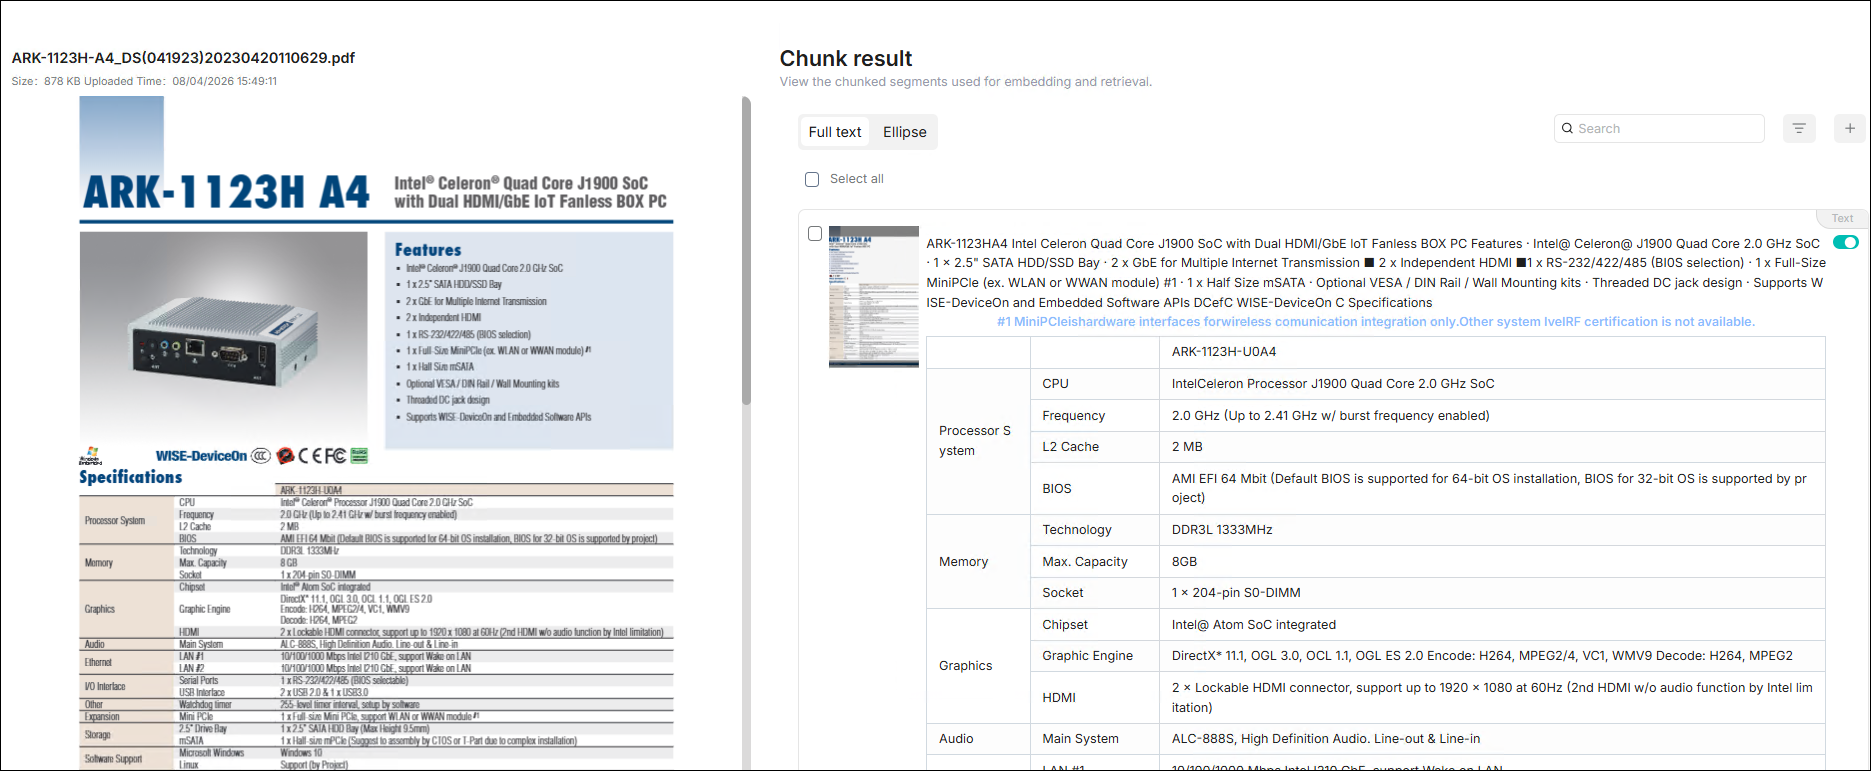1871x771 pixels.
Task: Select the 'AMI EFI 64 Mbit' chunk table cell
Action: (1492, 489)
